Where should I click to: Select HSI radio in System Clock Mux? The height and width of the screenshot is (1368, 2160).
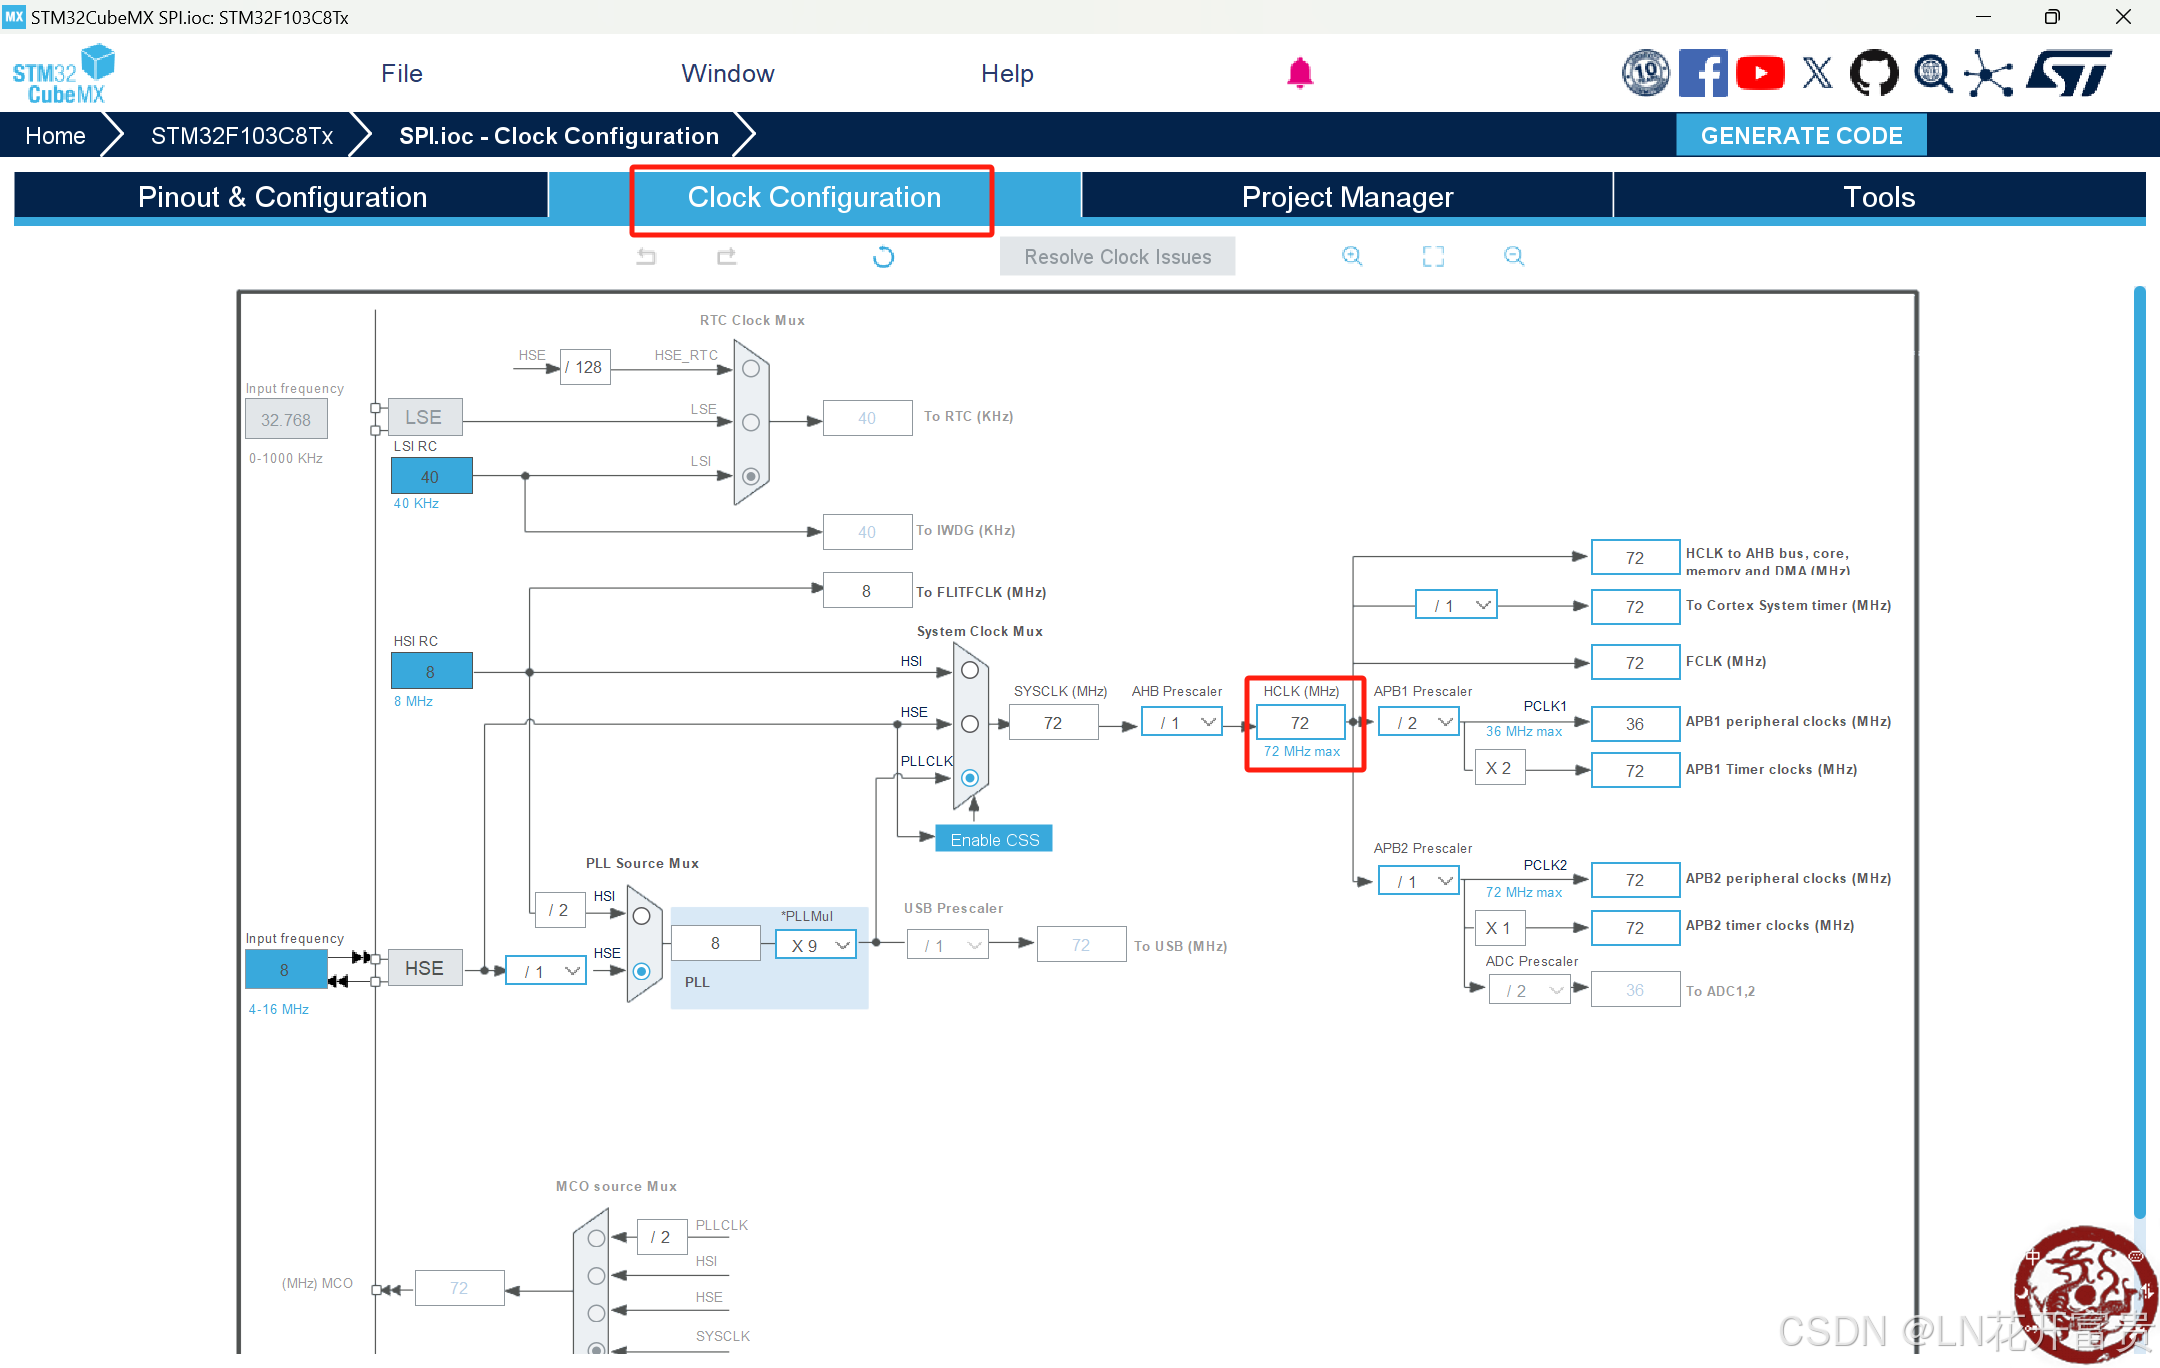point(969,670)
